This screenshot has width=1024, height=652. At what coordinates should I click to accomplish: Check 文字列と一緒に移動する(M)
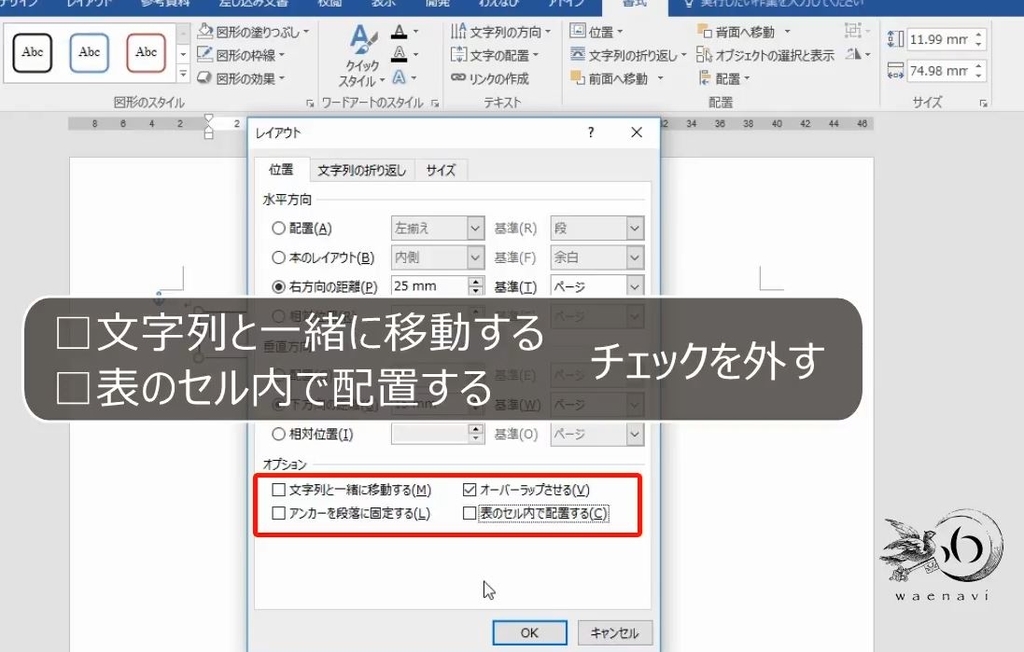[279, 489]
